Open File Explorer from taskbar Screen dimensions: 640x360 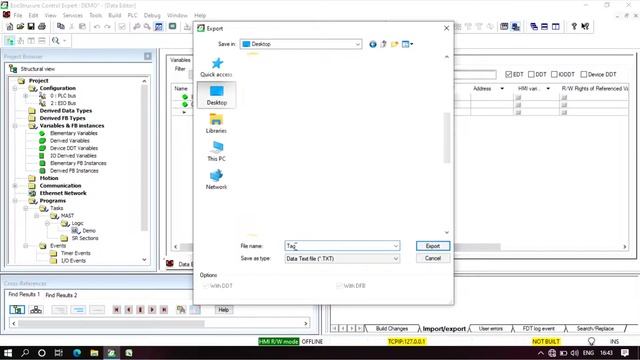coord(94,353)
